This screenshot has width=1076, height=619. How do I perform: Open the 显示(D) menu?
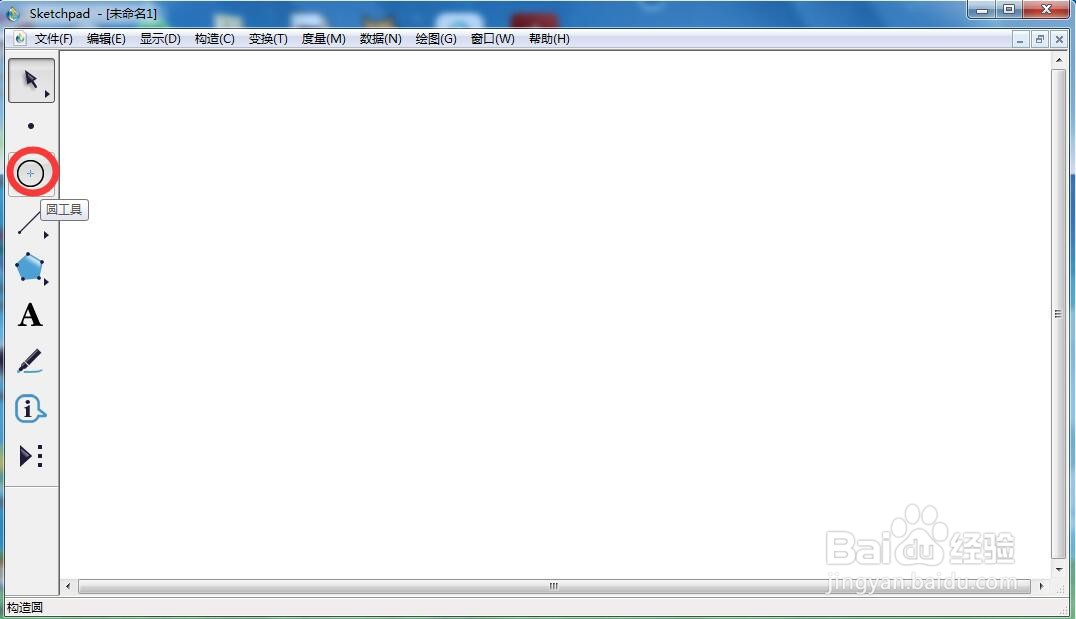[161, 39]
